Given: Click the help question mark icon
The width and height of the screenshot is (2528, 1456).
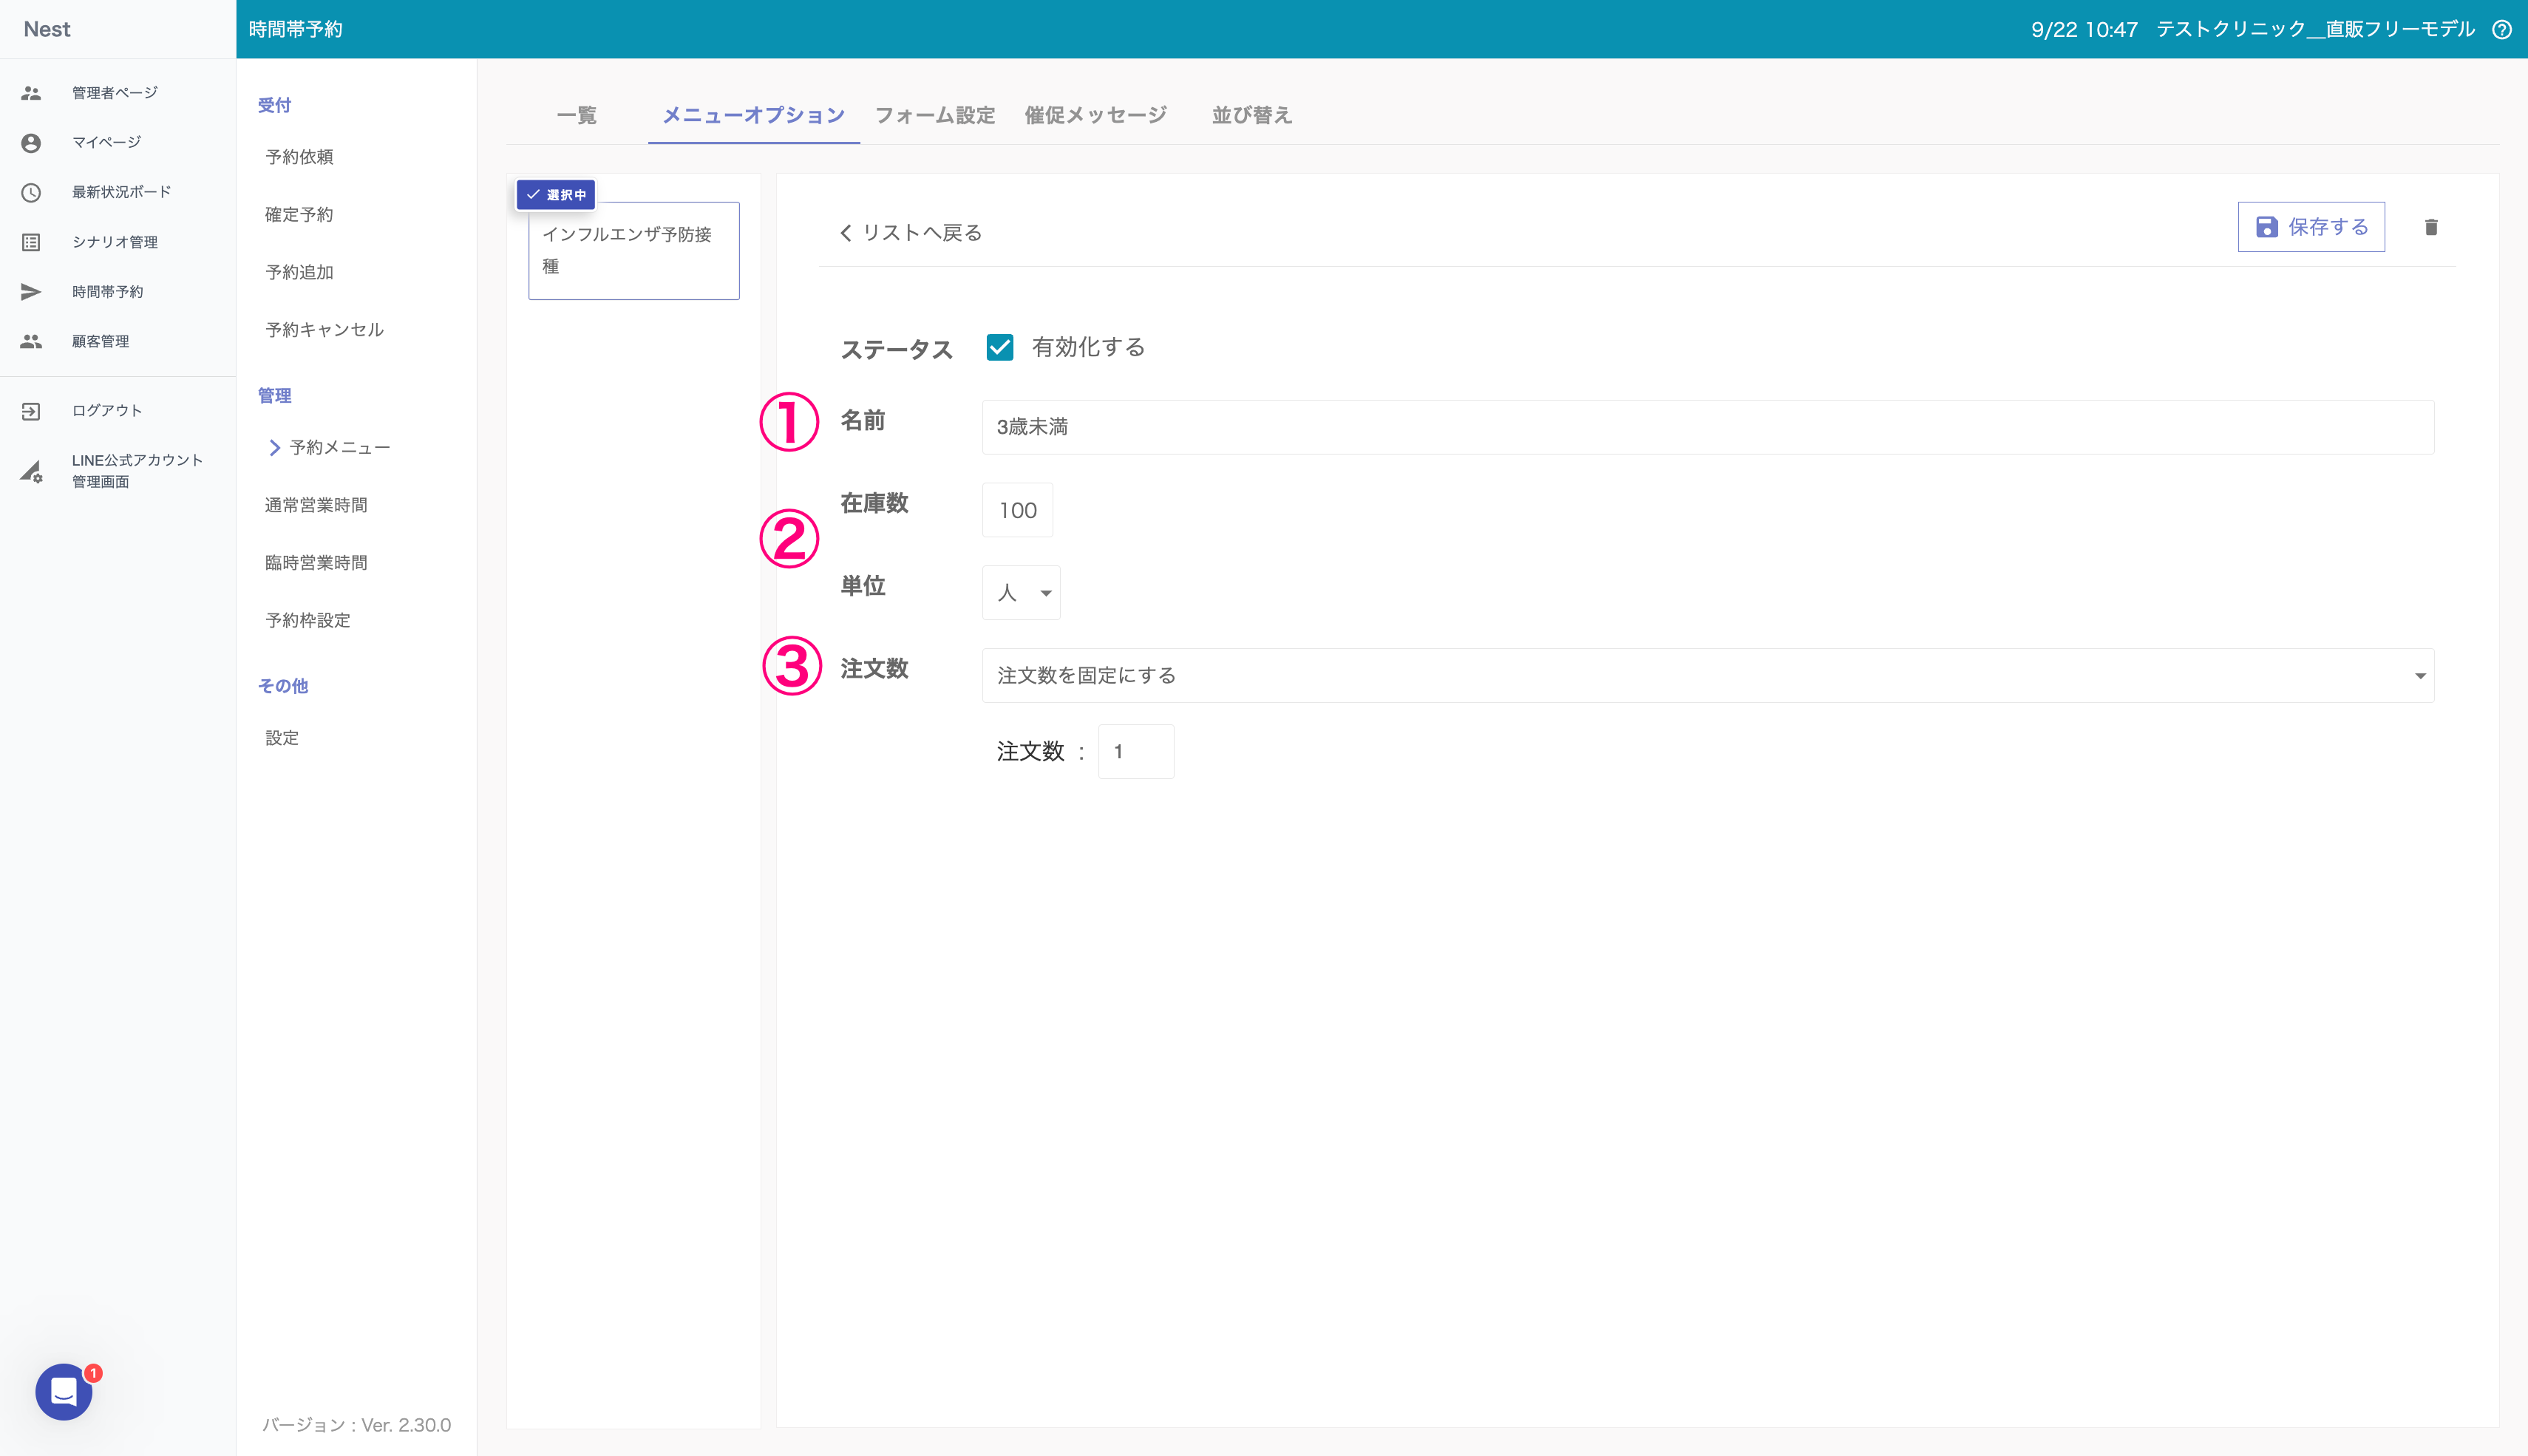Looking at the screenshot, I should [2502, 29].
